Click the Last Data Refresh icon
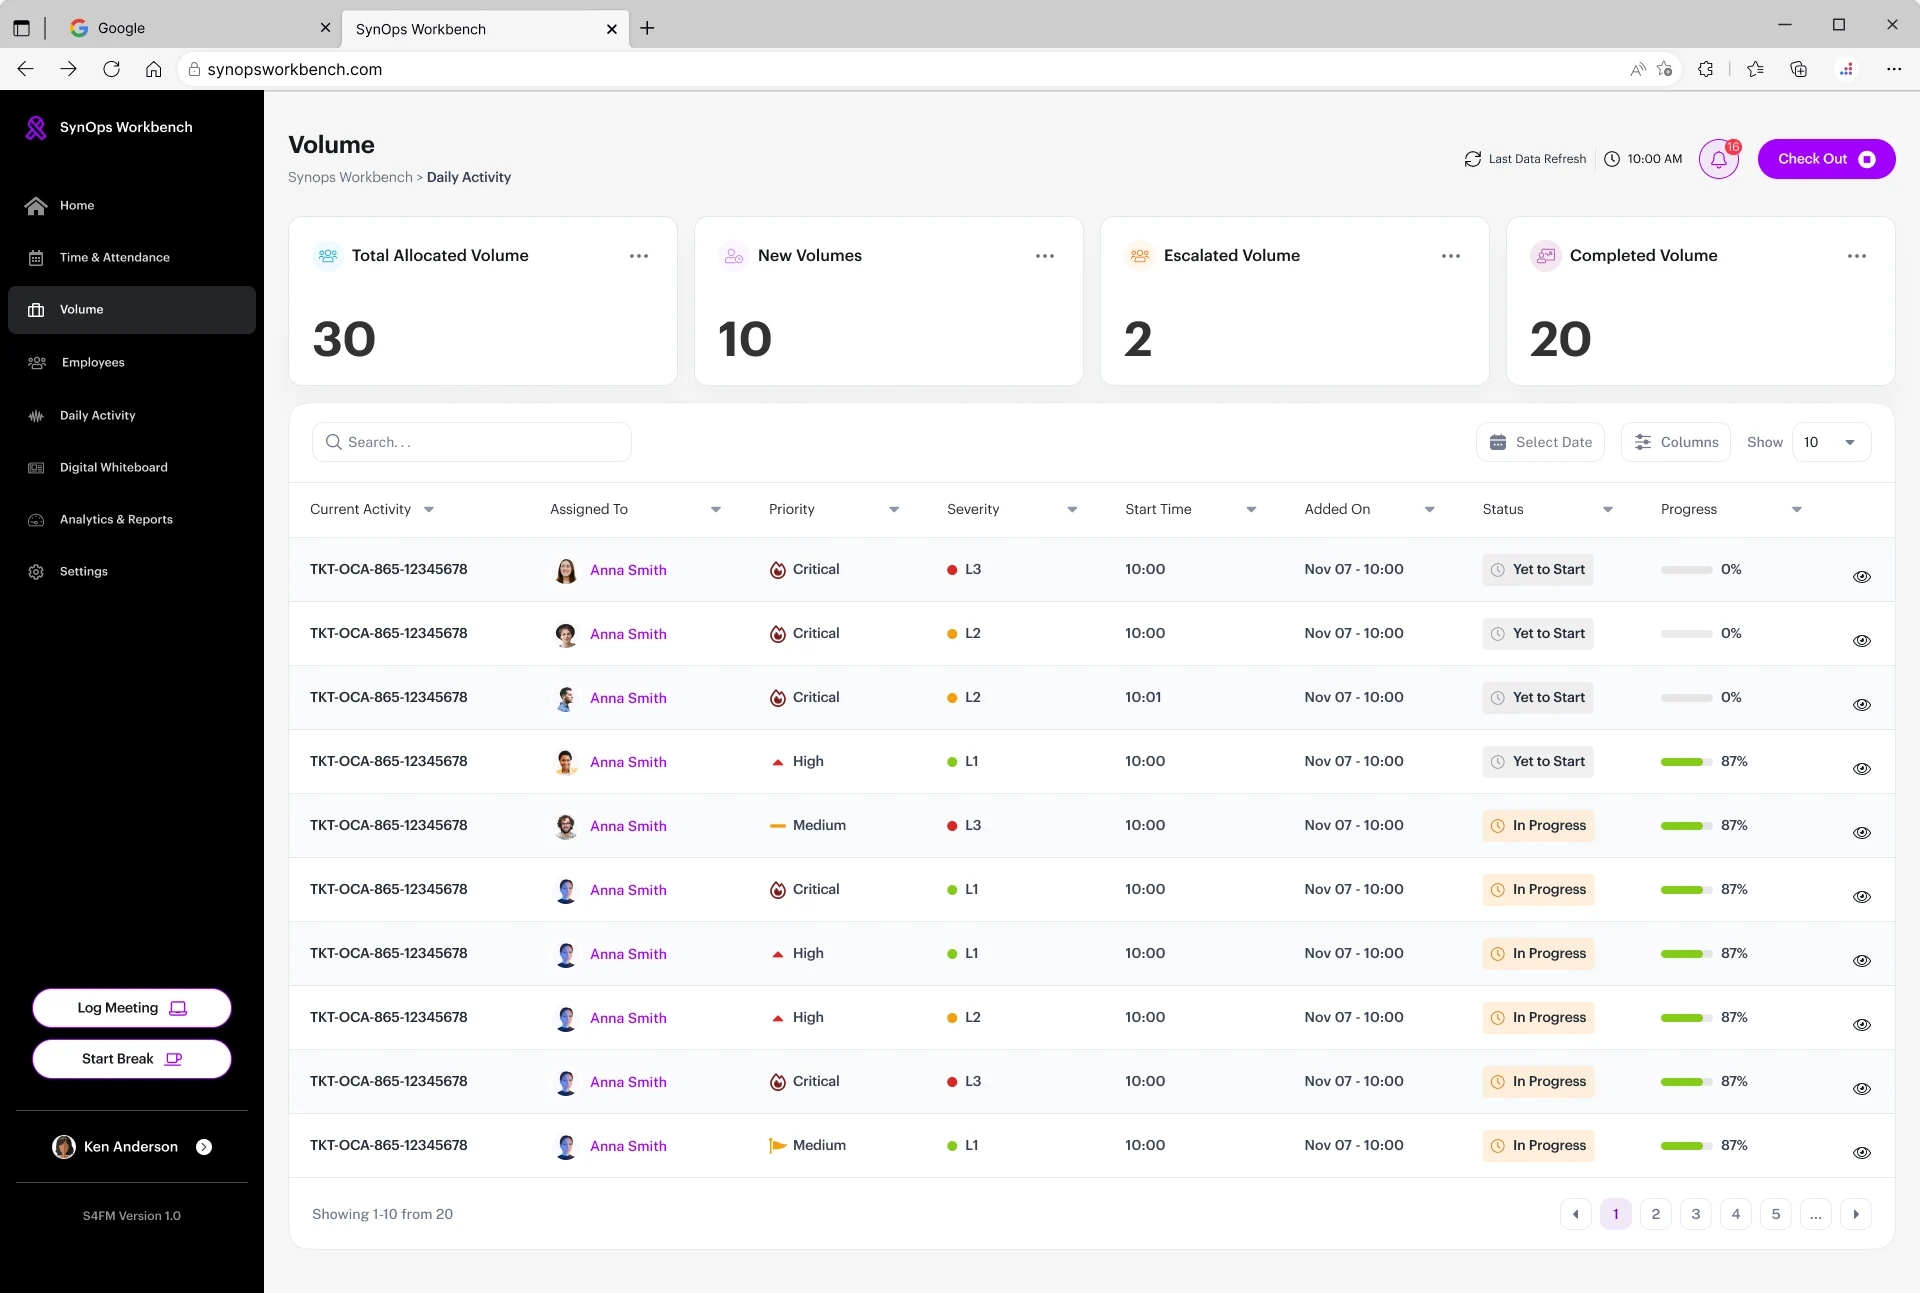 [x=1472, y=159]
